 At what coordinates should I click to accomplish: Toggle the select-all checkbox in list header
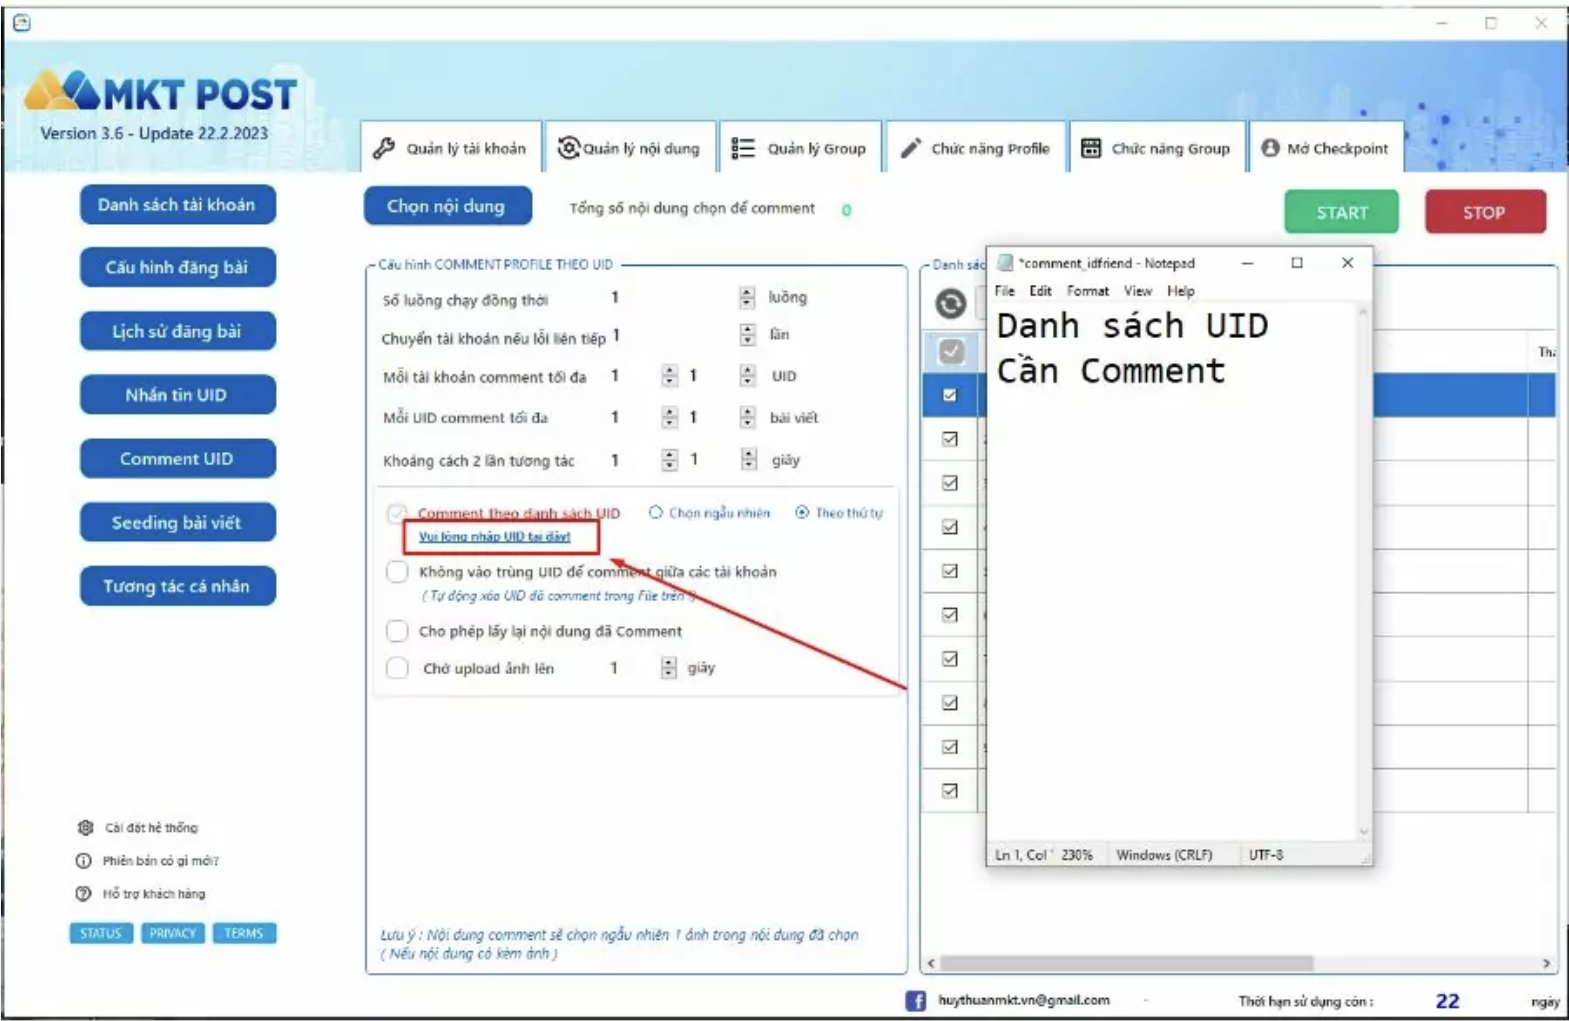coord(951,351)
